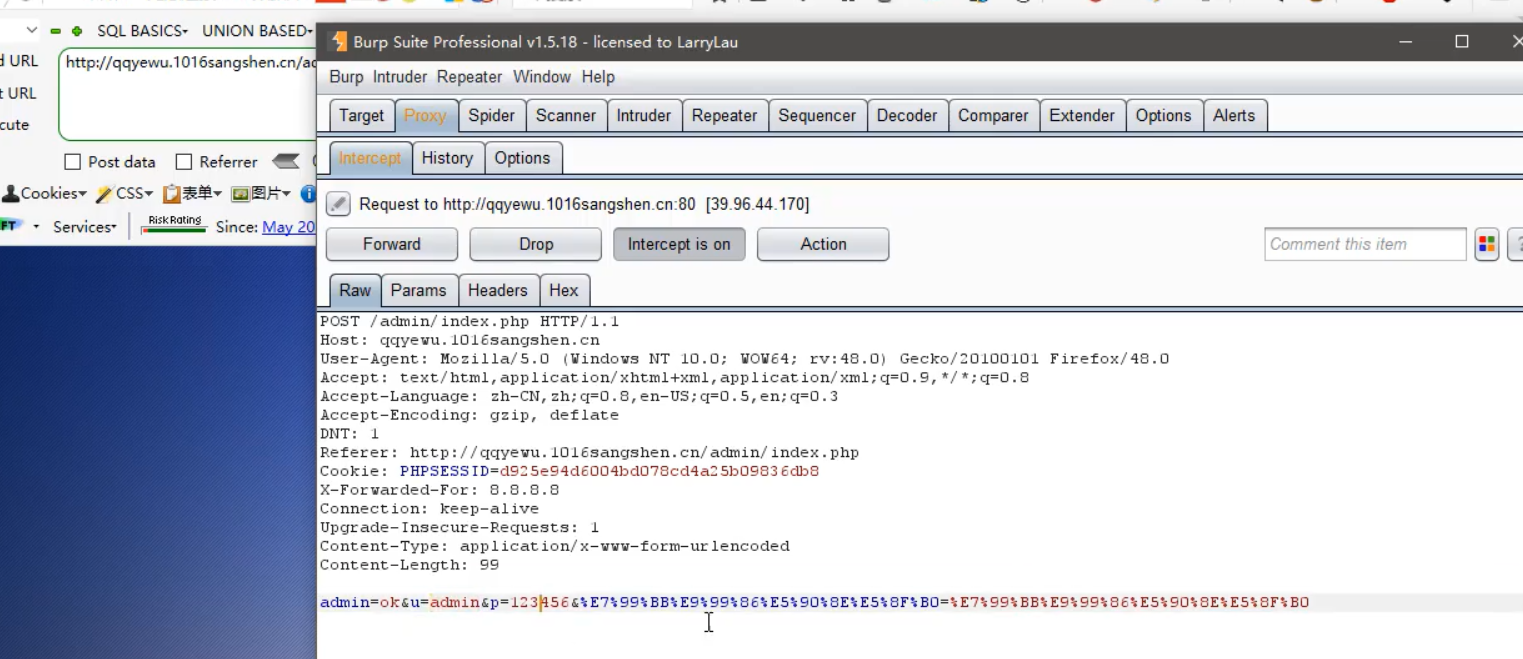Screen dimensions: 1523x659
Task: Click the POST /admin/index.php request line
Action: point(470,322)
